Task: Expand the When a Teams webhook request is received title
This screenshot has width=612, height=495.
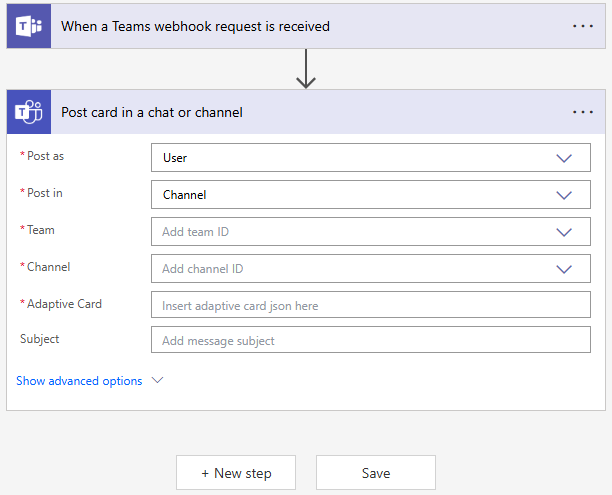Action: click(195, 26)
